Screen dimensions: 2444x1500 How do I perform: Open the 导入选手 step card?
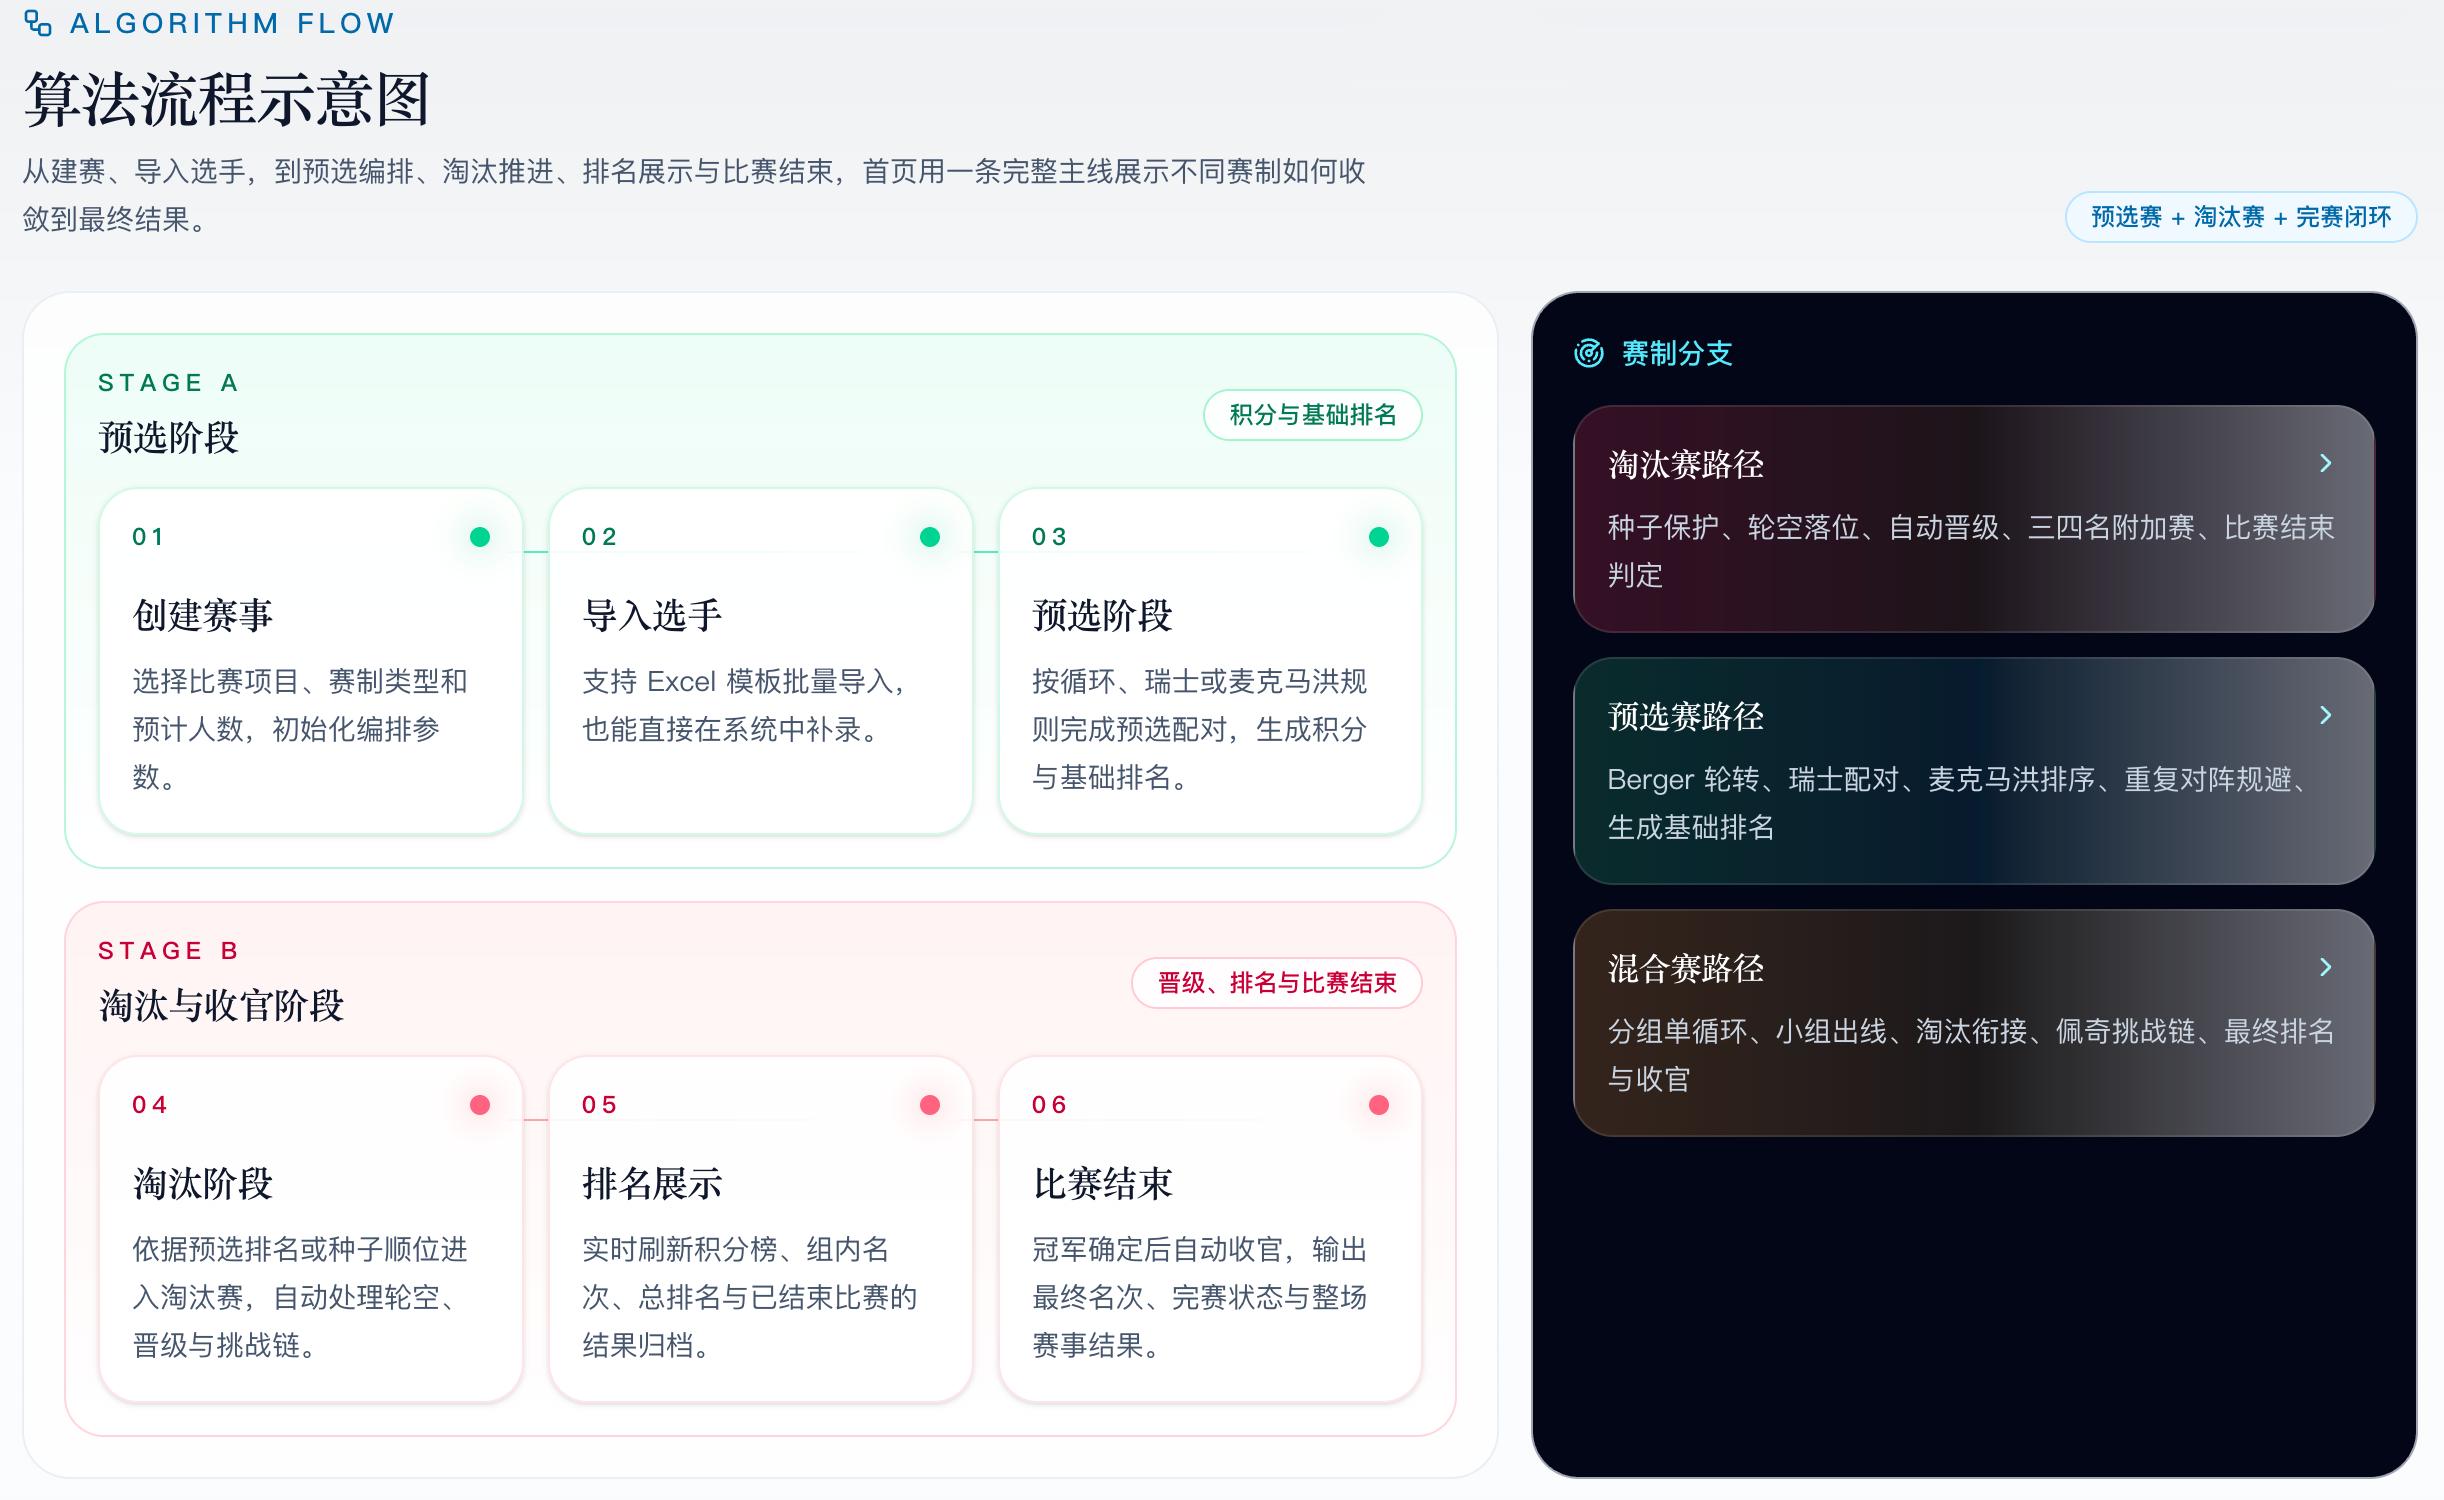click(x=761, y=661)
